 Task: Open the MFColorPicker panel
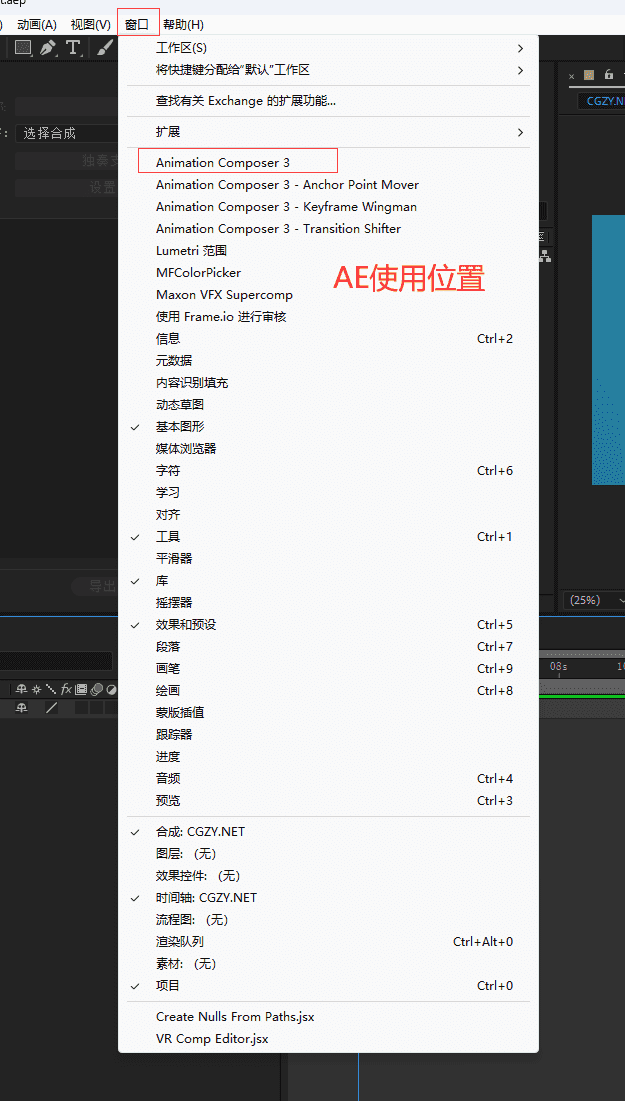click(328, 272)
